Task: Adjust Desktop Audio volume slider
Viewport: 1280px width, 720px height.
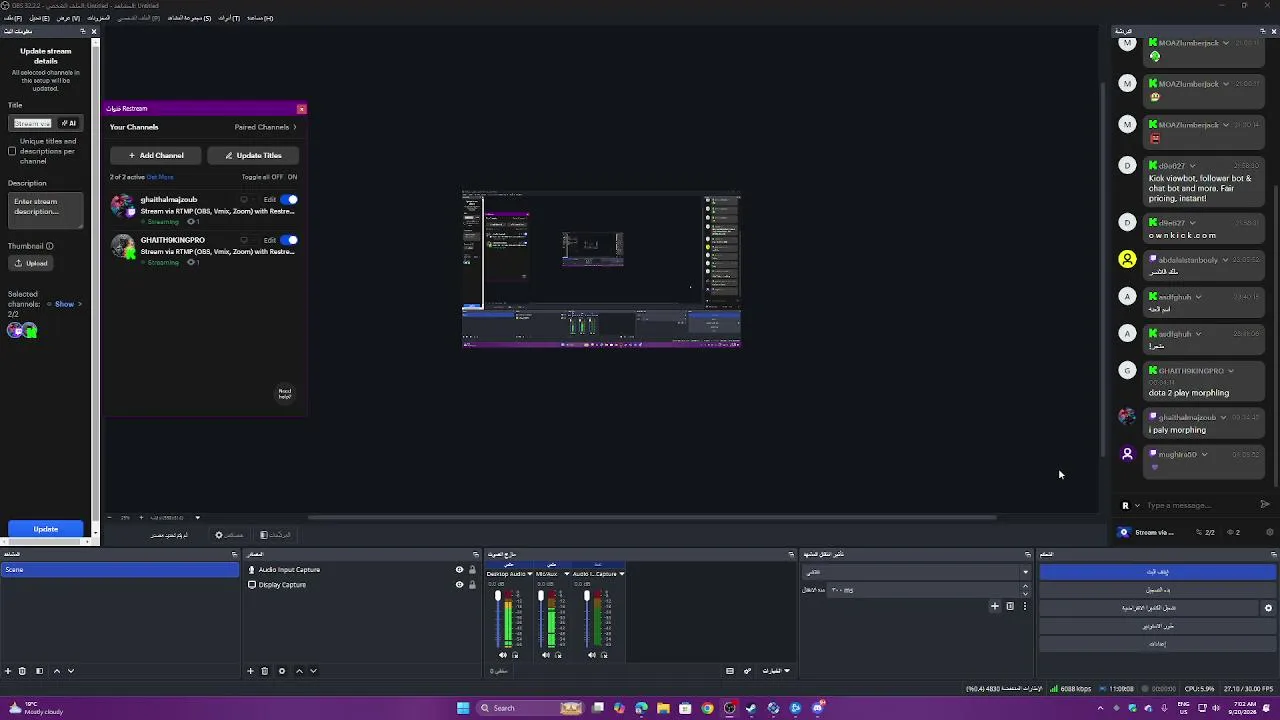Action: [x=498, y=619]
